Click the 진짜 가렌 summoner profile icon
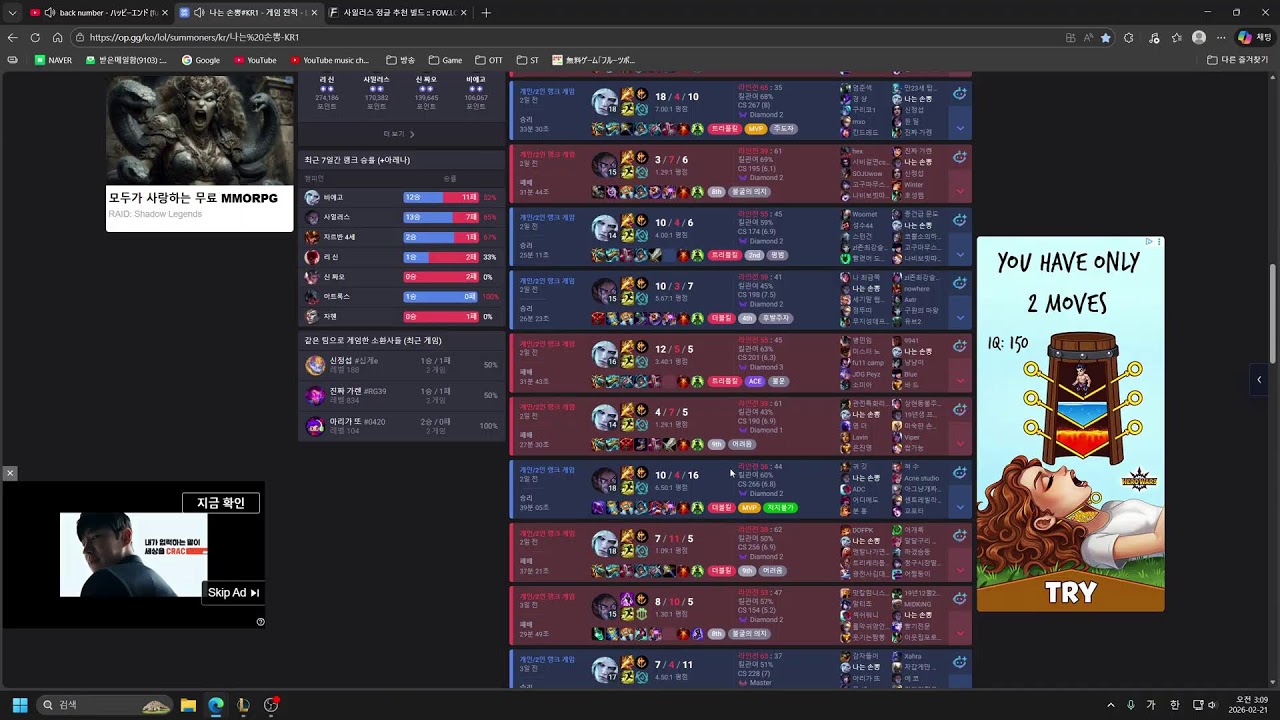The width and height of the screenshot is (1280, 720). 315,395
